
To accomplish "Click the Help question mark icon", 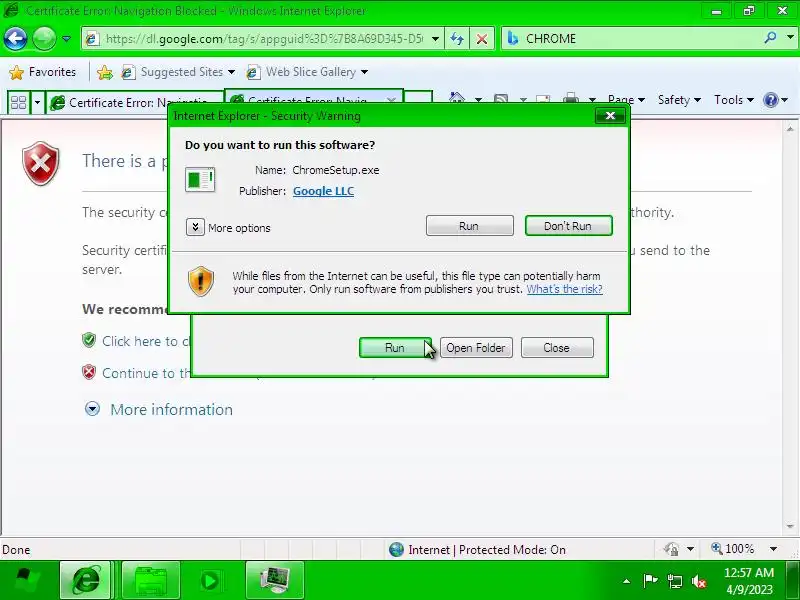I will 771,99.
